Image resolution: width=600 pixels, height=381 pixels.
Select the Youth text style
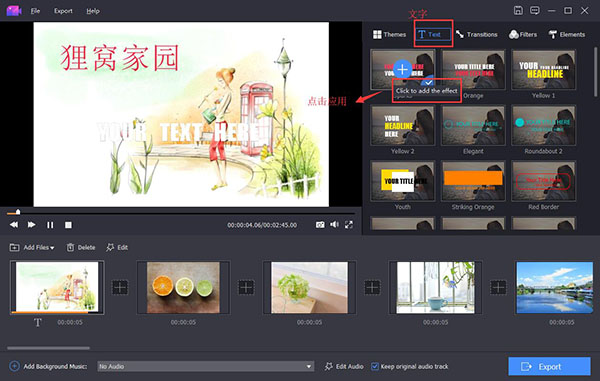403,181
